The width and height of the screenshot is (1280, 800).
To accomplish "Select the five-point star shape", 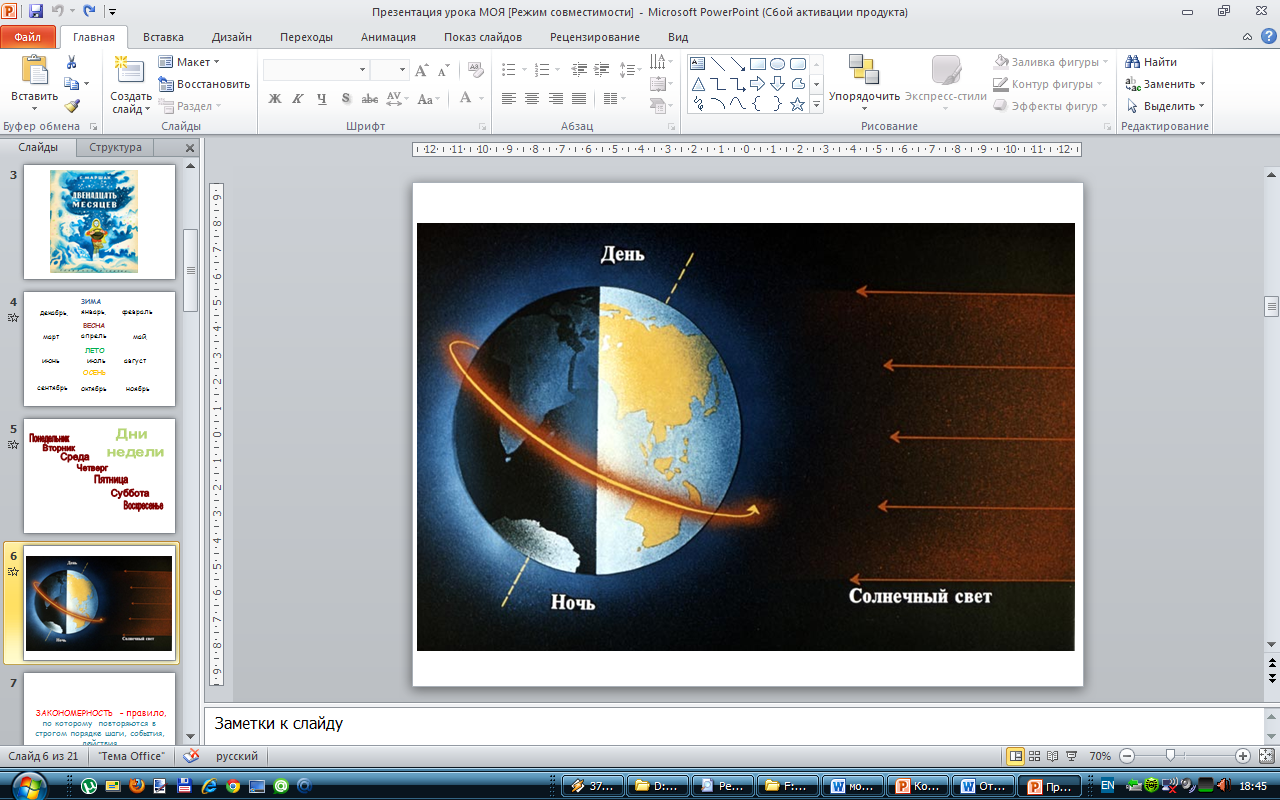I will [x=797, y=103].
